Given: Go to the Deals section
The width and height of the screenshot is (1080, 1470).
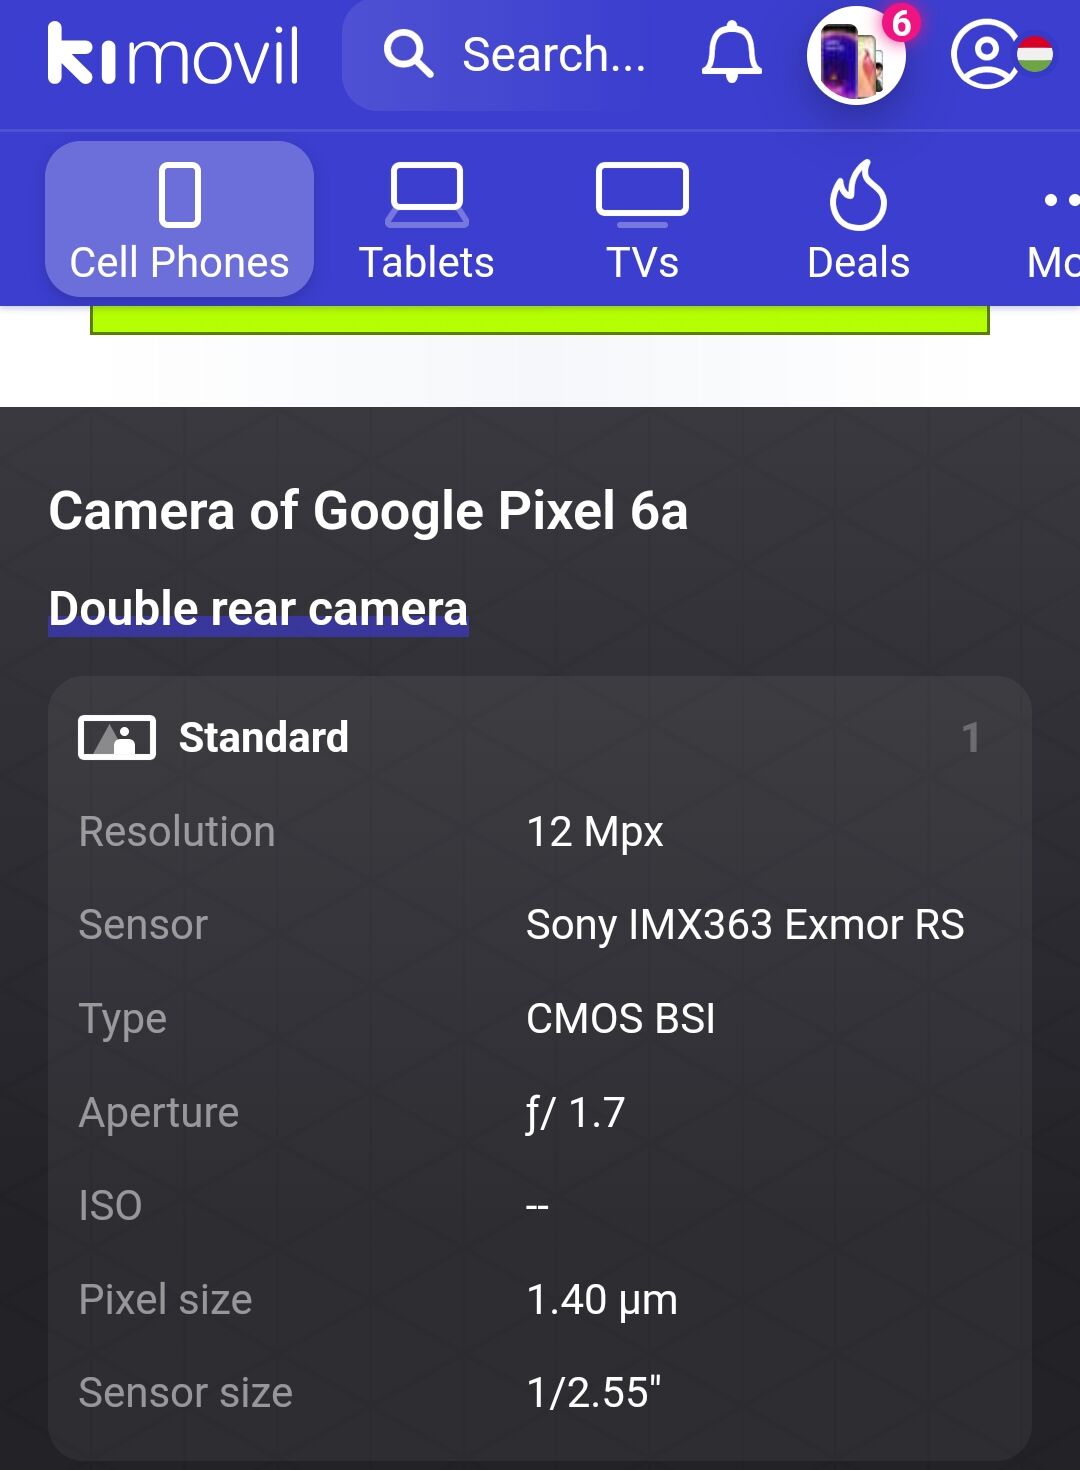Looking at the screenshot, I should coord(858,219).
